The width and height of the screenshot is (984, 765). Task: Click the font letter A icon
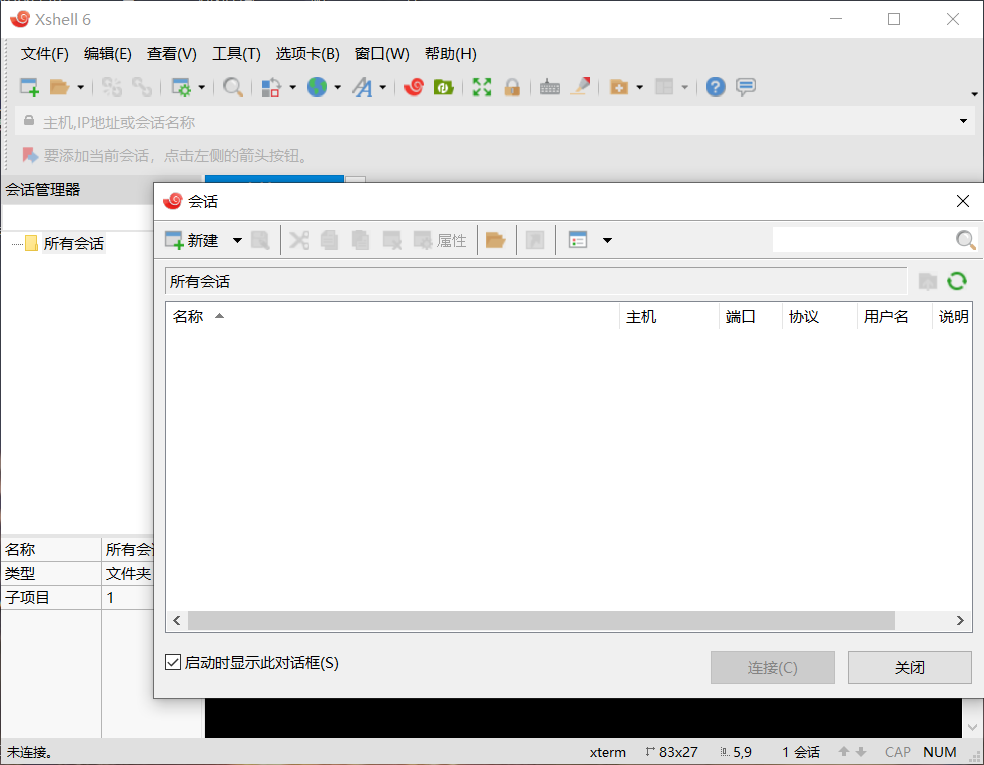(362, 87)
